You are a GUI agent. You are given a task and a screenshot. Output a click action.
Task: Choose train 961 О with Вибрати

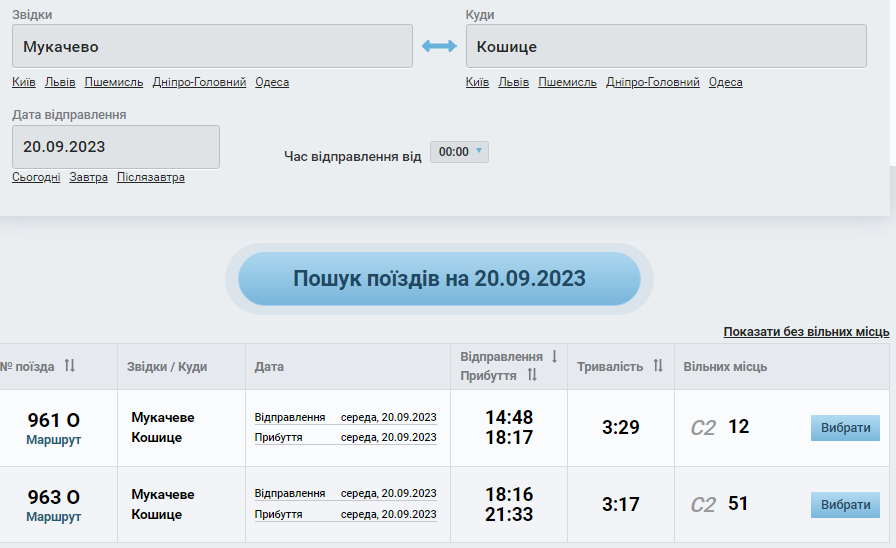845,428
